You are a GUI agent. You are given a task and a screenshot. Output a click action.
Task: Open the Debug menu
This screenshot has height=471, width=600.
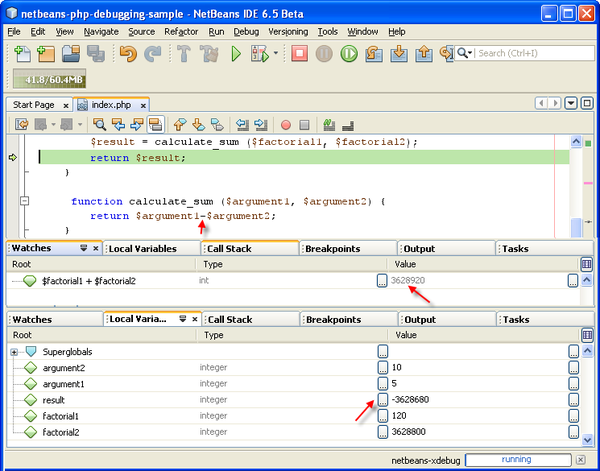click(x=245, y=32)
